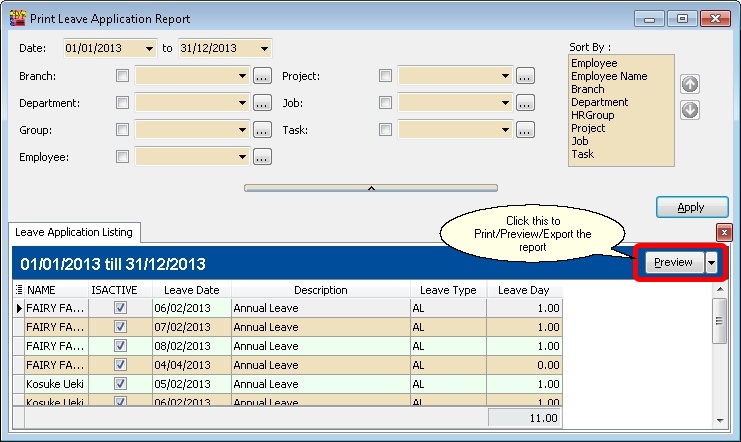Viewport: 741px width, 442px height.
Task: Sort by the Leave Date column header
Action: coord(191,290)
